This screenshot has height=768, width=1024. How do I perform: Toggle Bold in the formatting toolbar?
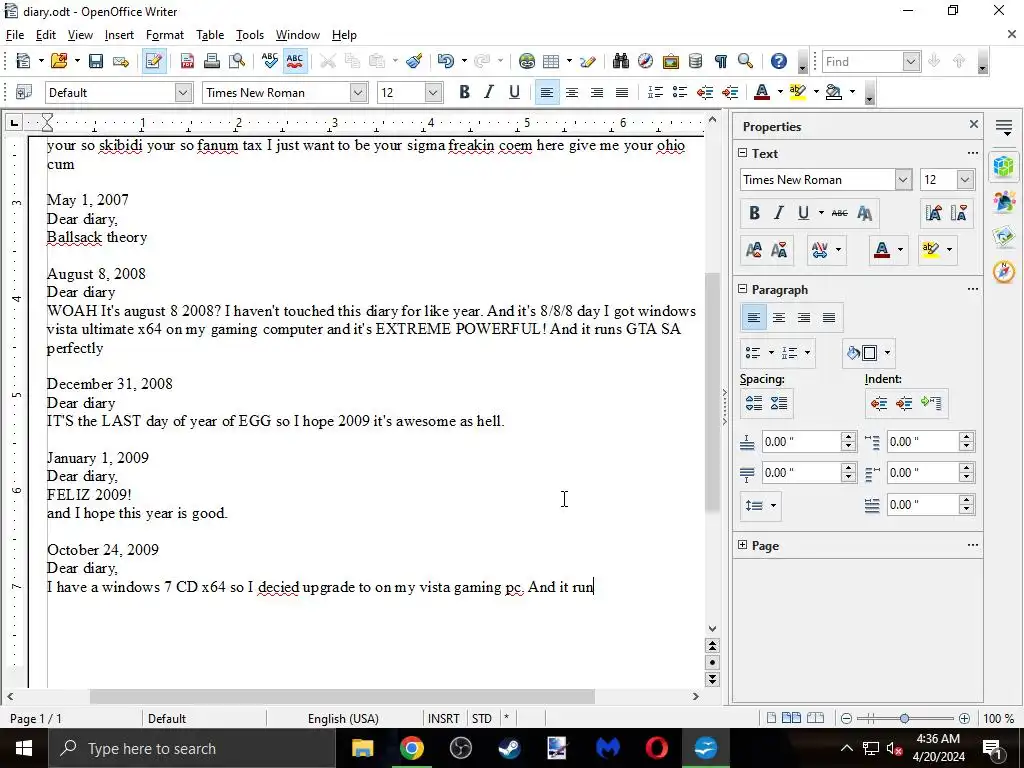(x=464, y=93)
